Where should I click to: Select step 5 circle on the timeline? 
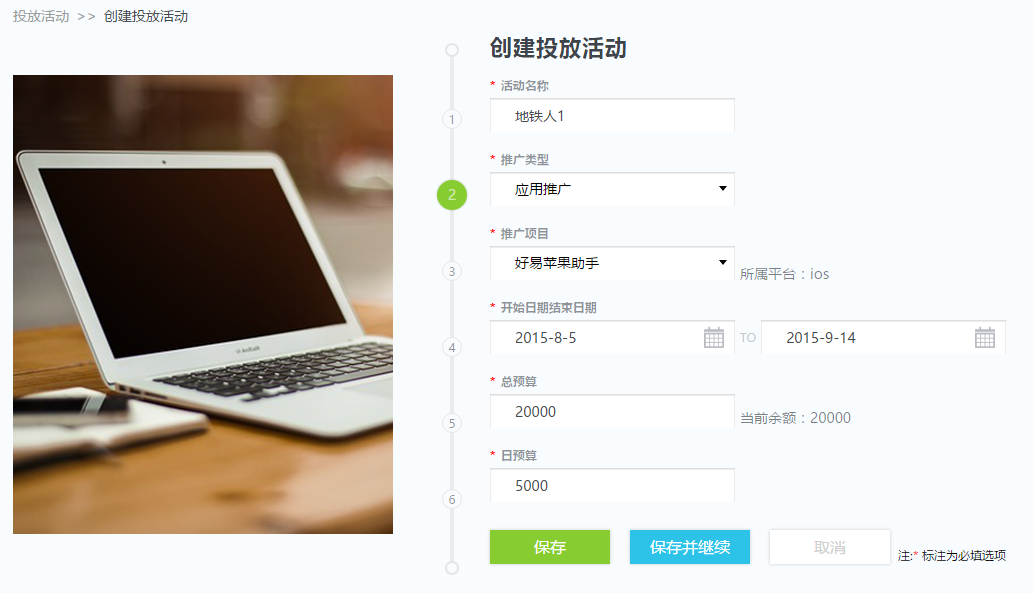point(452,423)
